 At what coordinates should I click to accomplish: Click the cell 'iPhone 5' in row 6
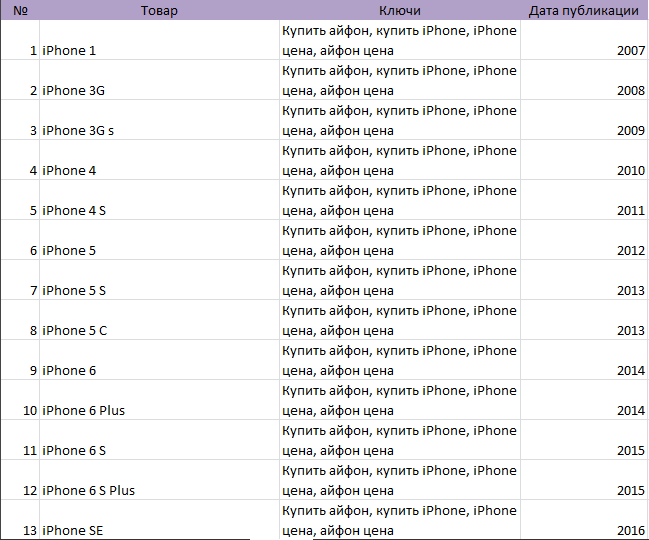click(x=159, y=240)
